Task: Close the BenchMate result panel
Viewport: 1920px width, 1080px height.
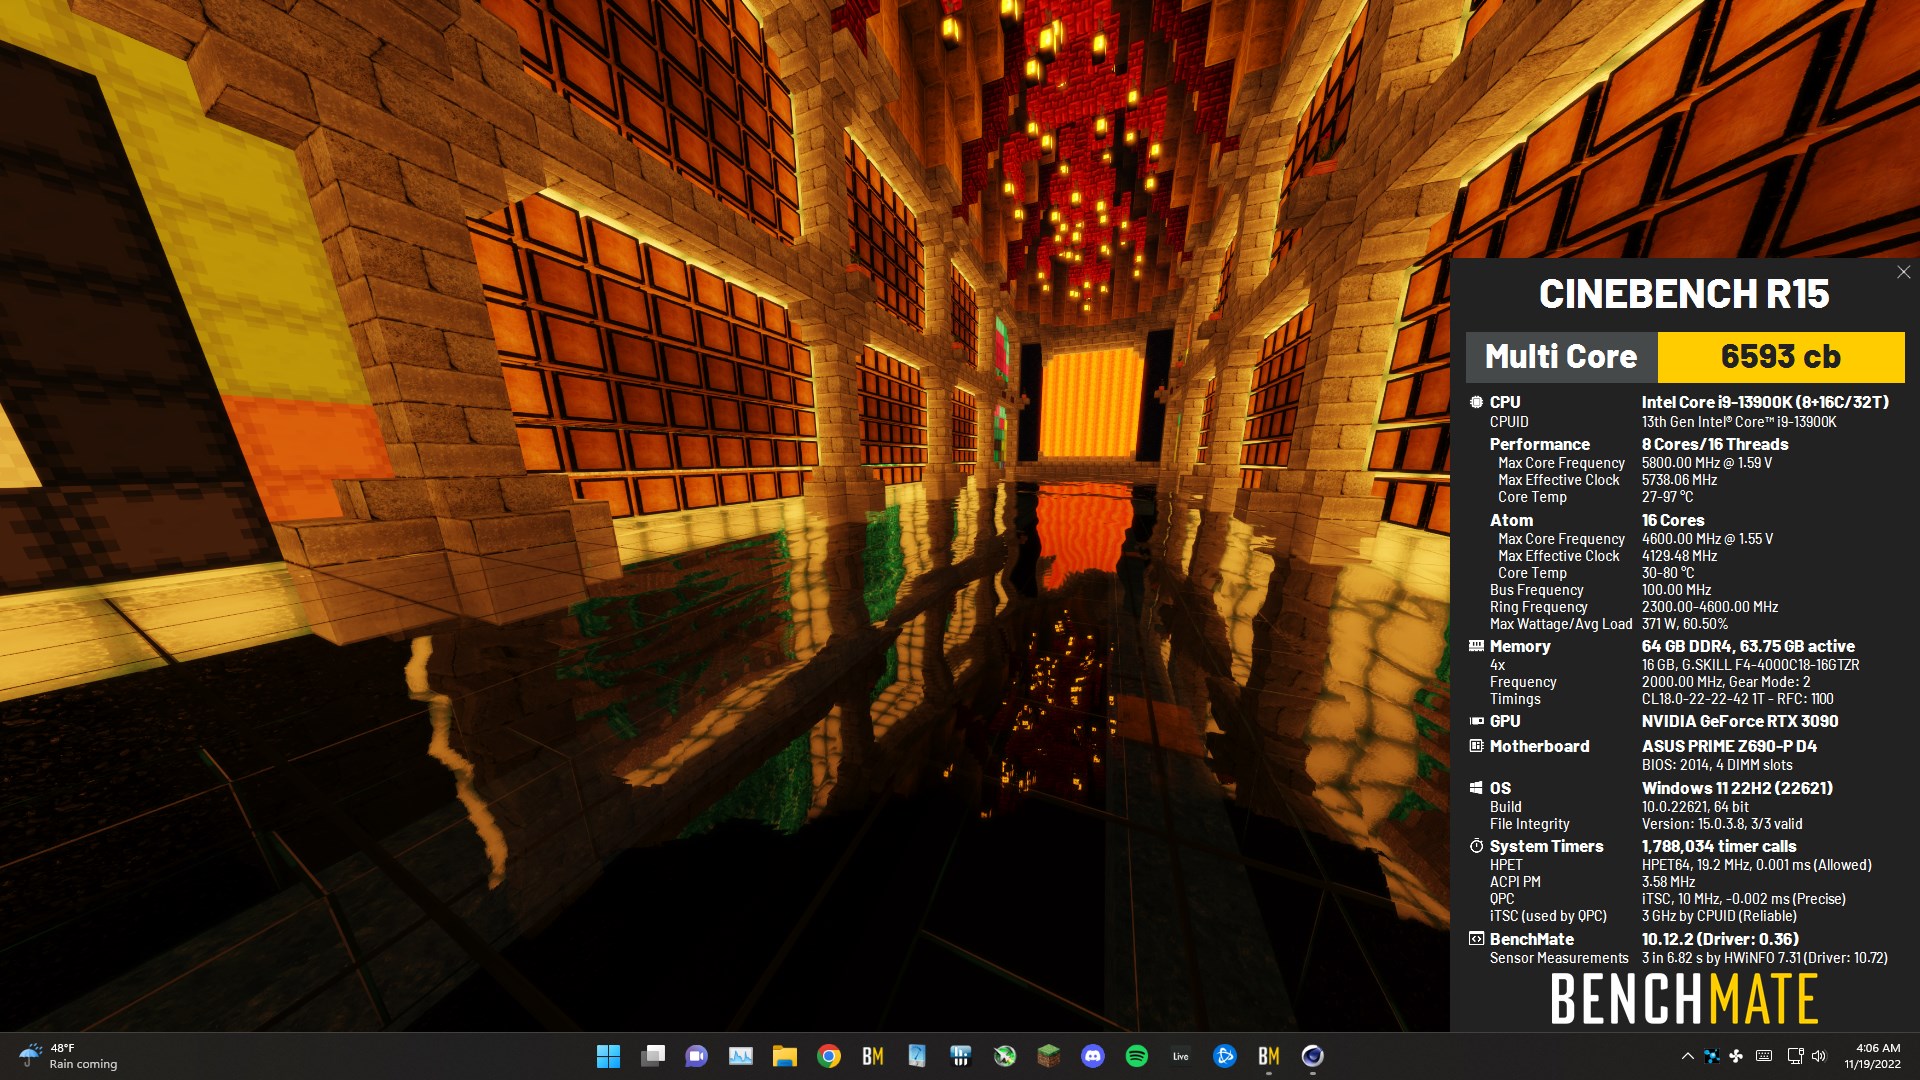Action: coord(1903,272)
